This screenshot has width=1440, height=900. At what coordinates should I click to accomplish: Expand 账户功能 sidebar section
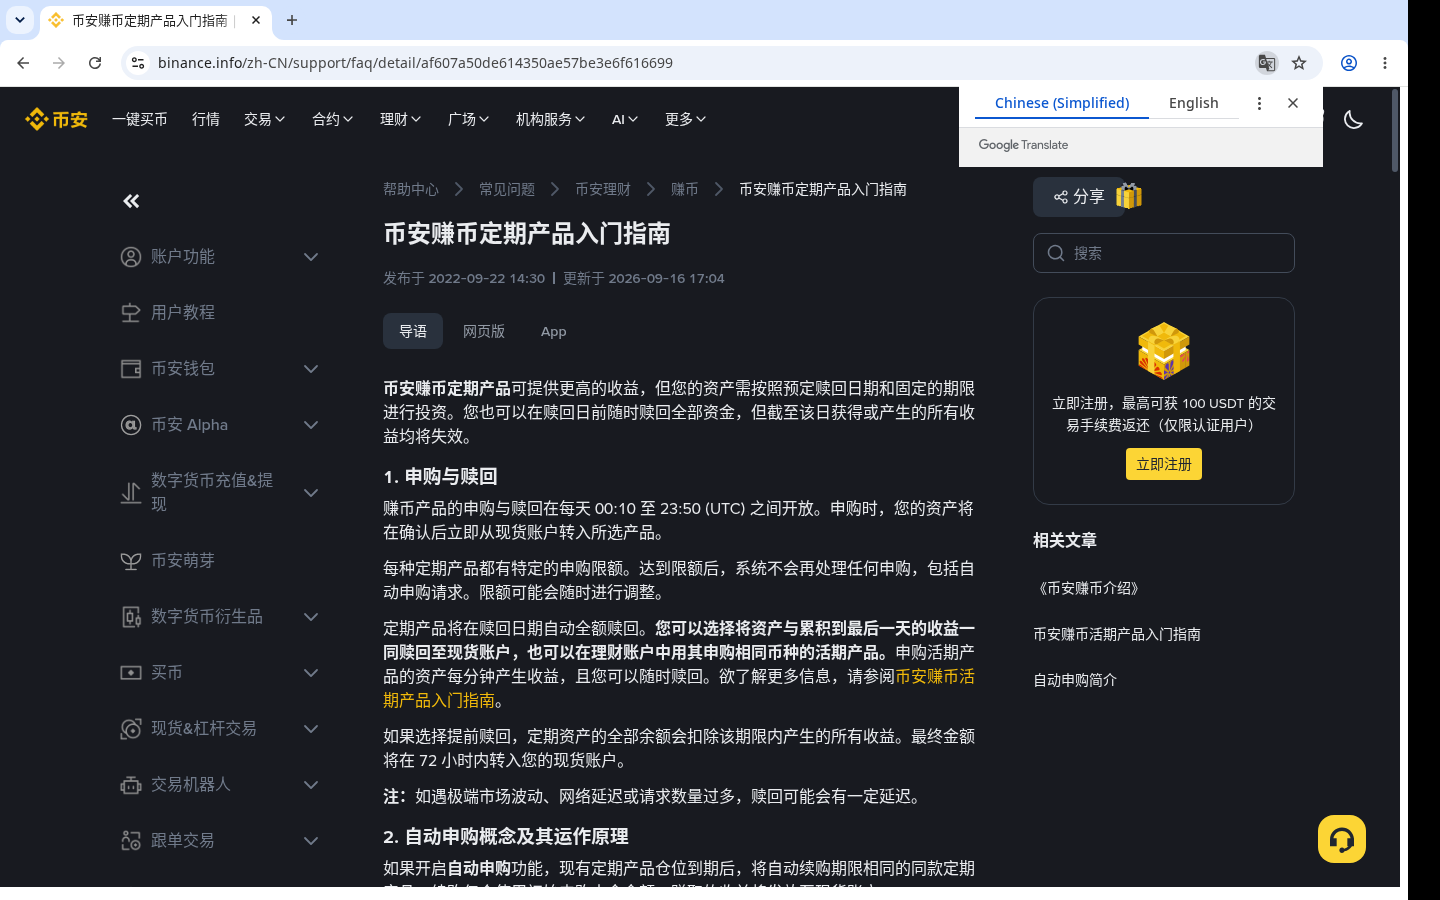(311, 257)
